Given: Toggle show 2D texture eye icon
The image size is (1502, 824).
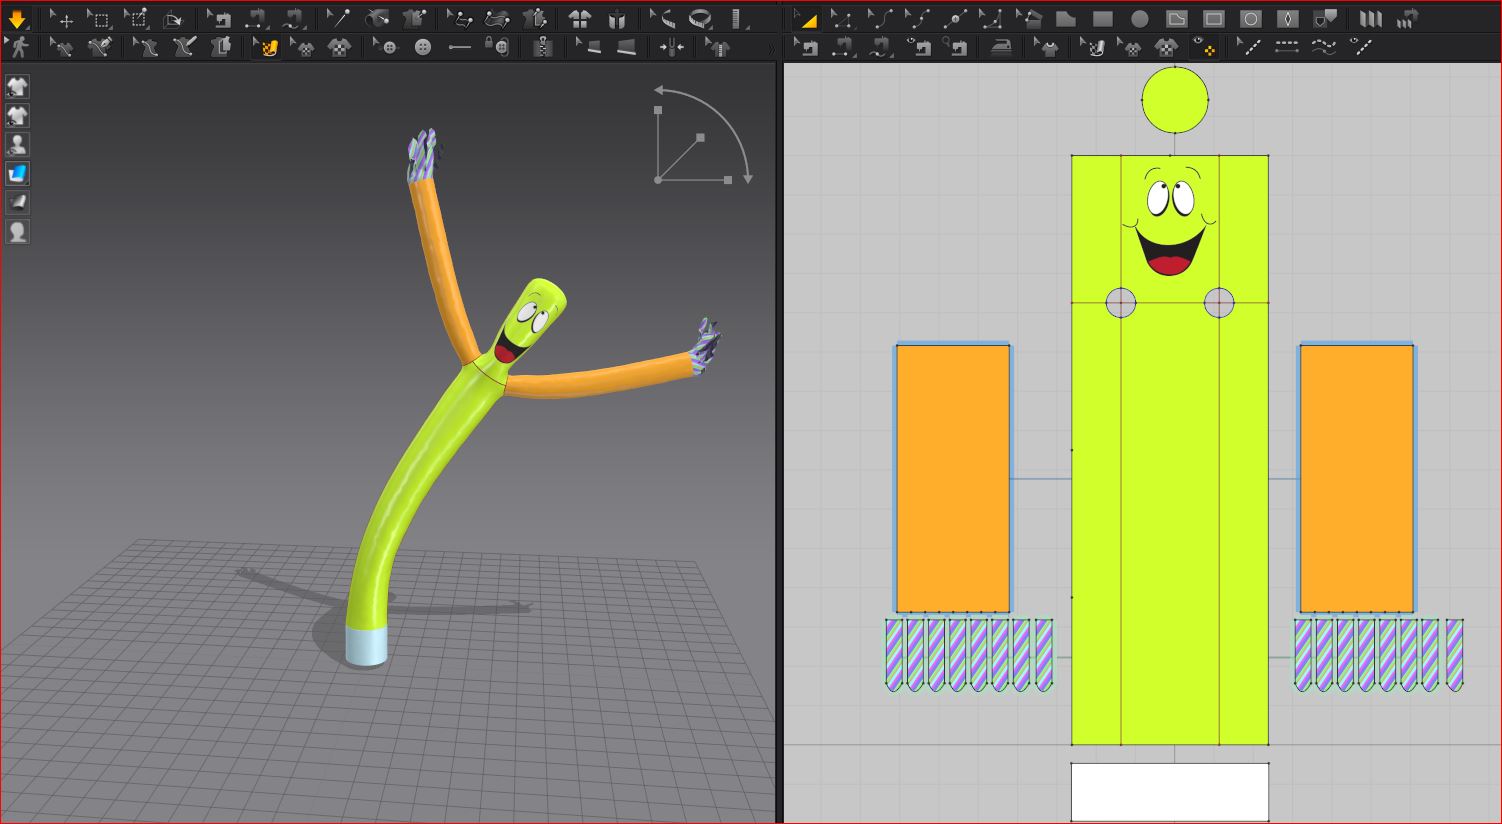Looking at the screenshot, I should [x=1204, y=47].
